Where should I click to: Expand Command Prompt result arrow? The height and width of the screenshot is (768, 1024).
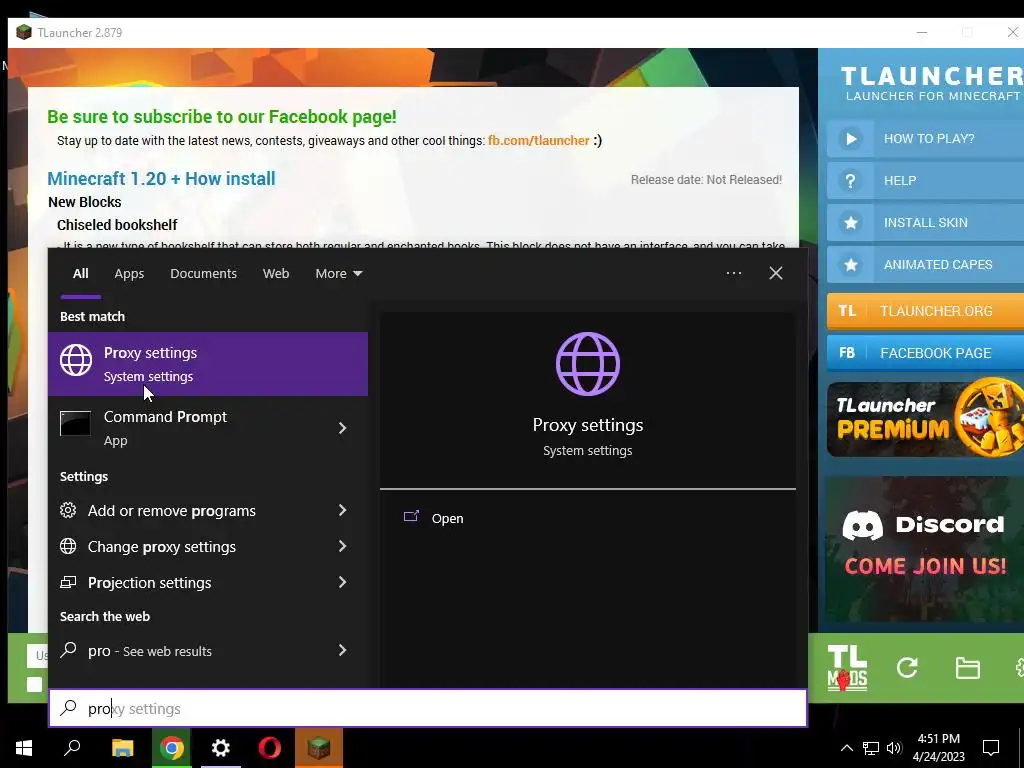[x=342, y=428]
